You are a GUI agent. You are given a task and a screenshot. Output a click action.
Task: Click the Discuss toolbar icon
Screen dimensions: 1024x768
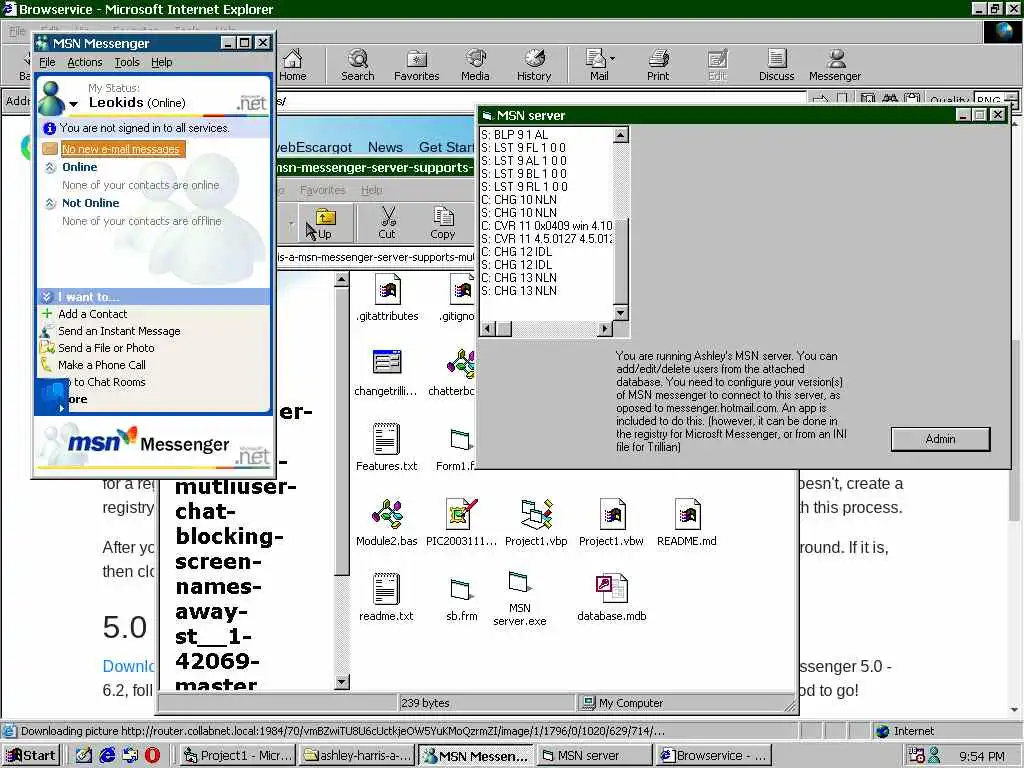(x=776, y=65)
